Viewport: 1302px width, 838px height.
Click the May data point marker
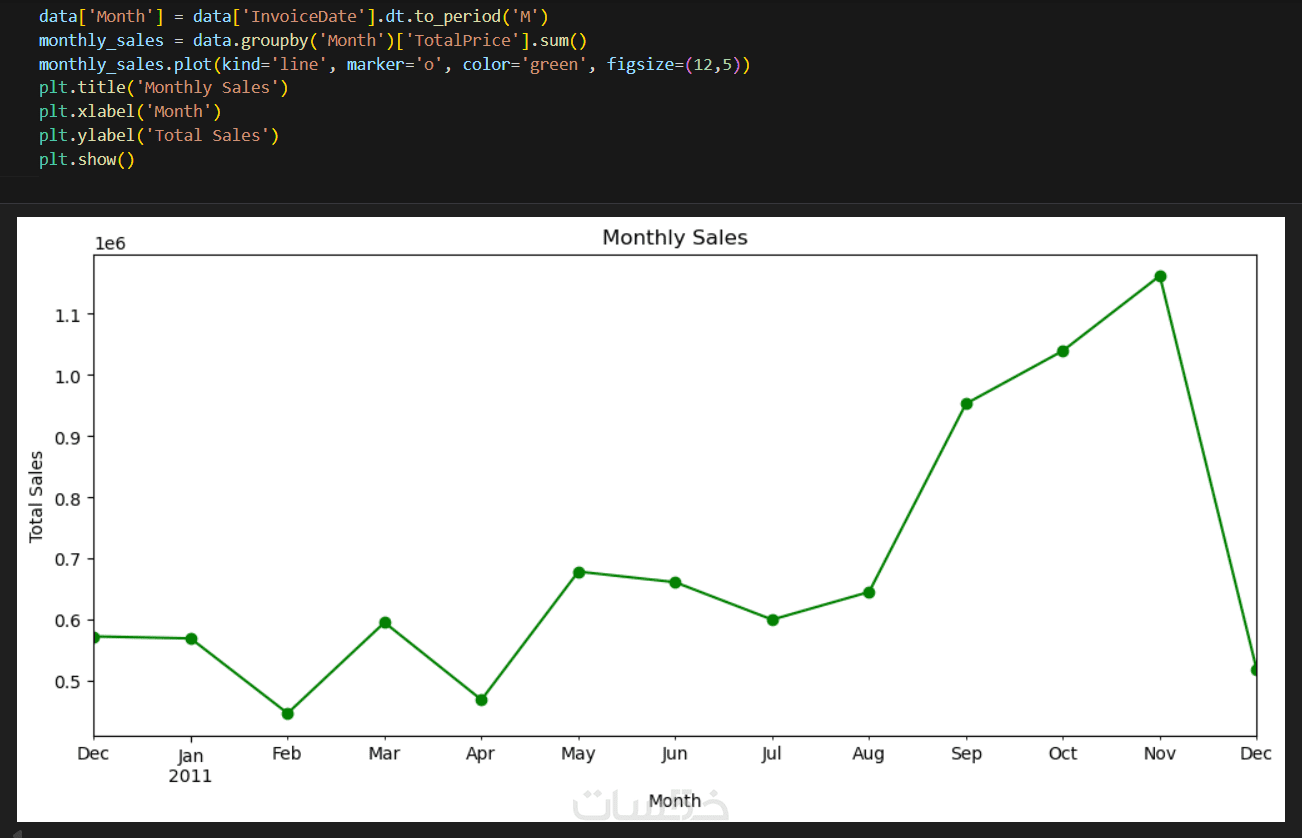point(578,572)
